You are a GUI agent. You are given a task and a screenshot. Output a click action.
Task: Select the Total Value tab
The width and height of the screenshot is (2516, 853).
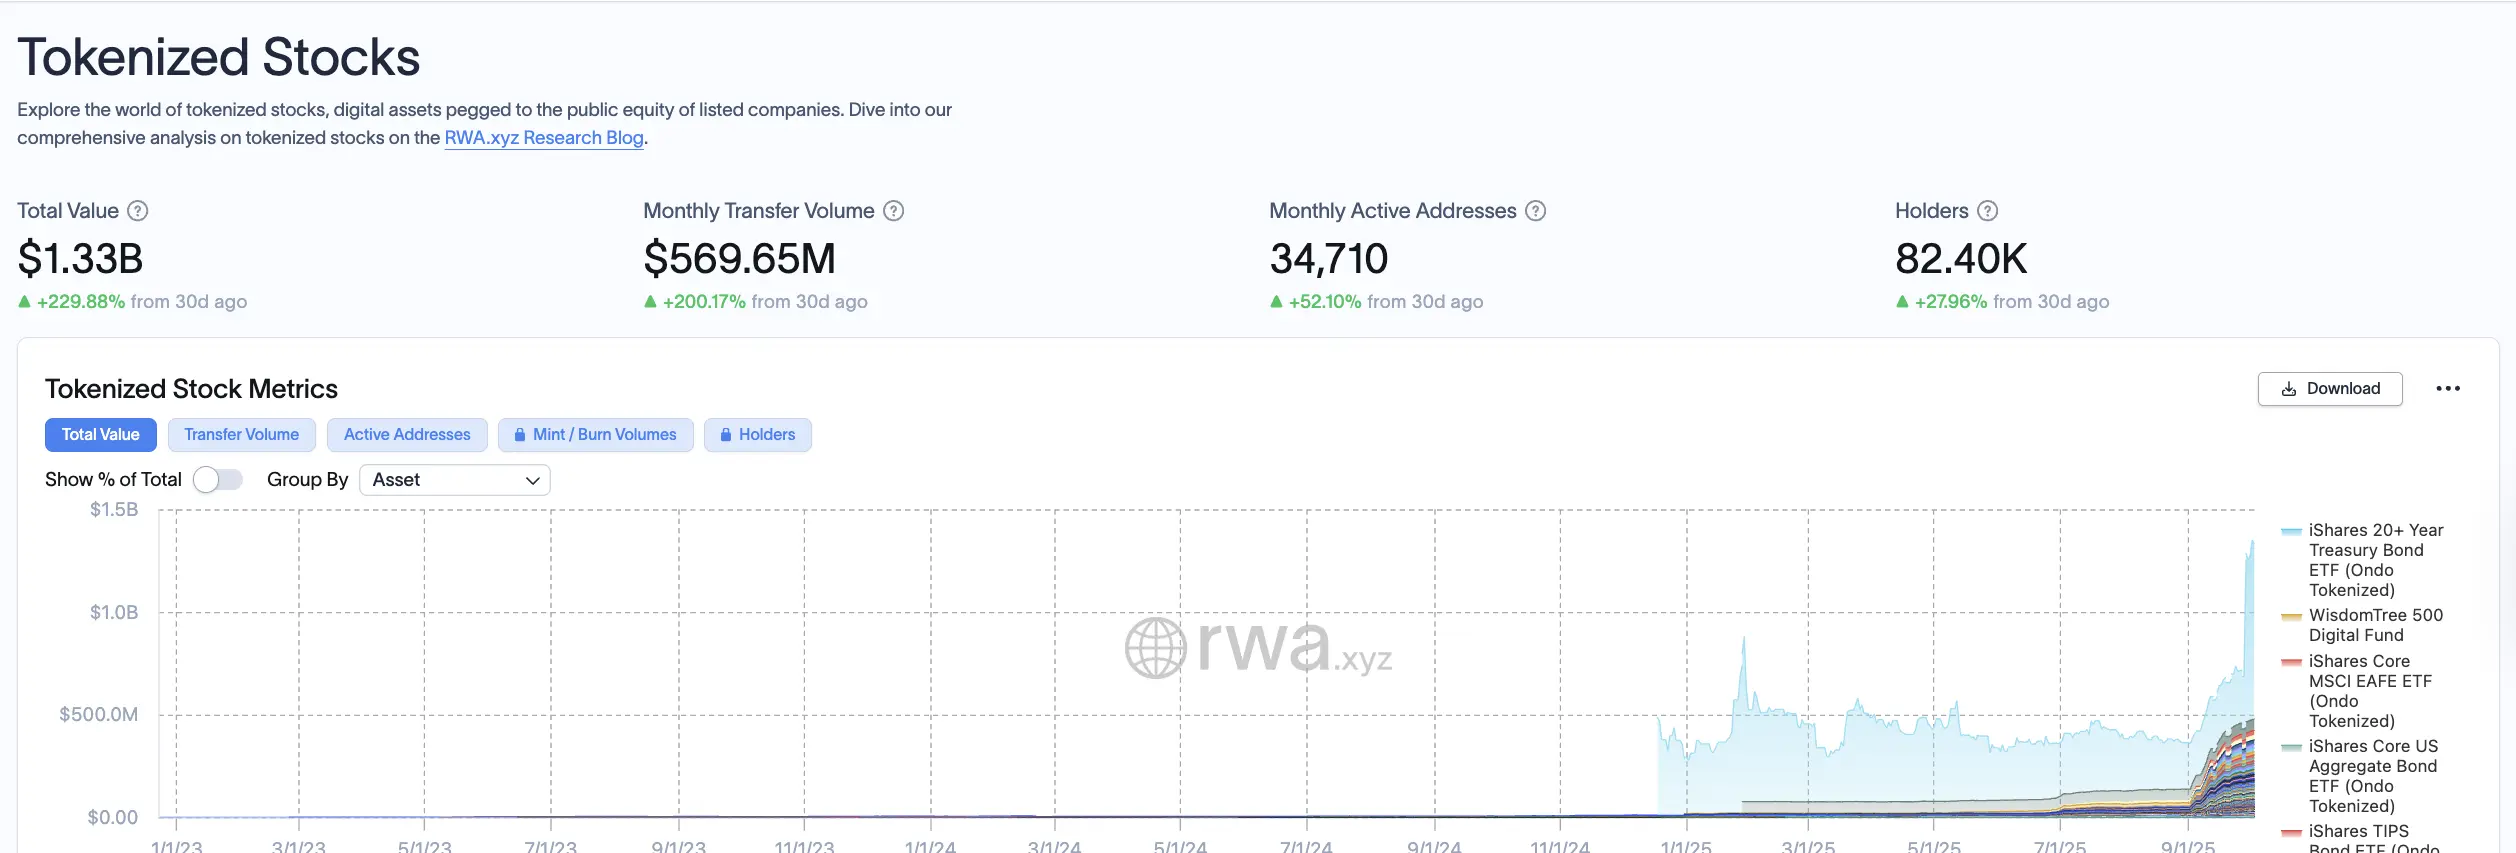click(101, 435)
